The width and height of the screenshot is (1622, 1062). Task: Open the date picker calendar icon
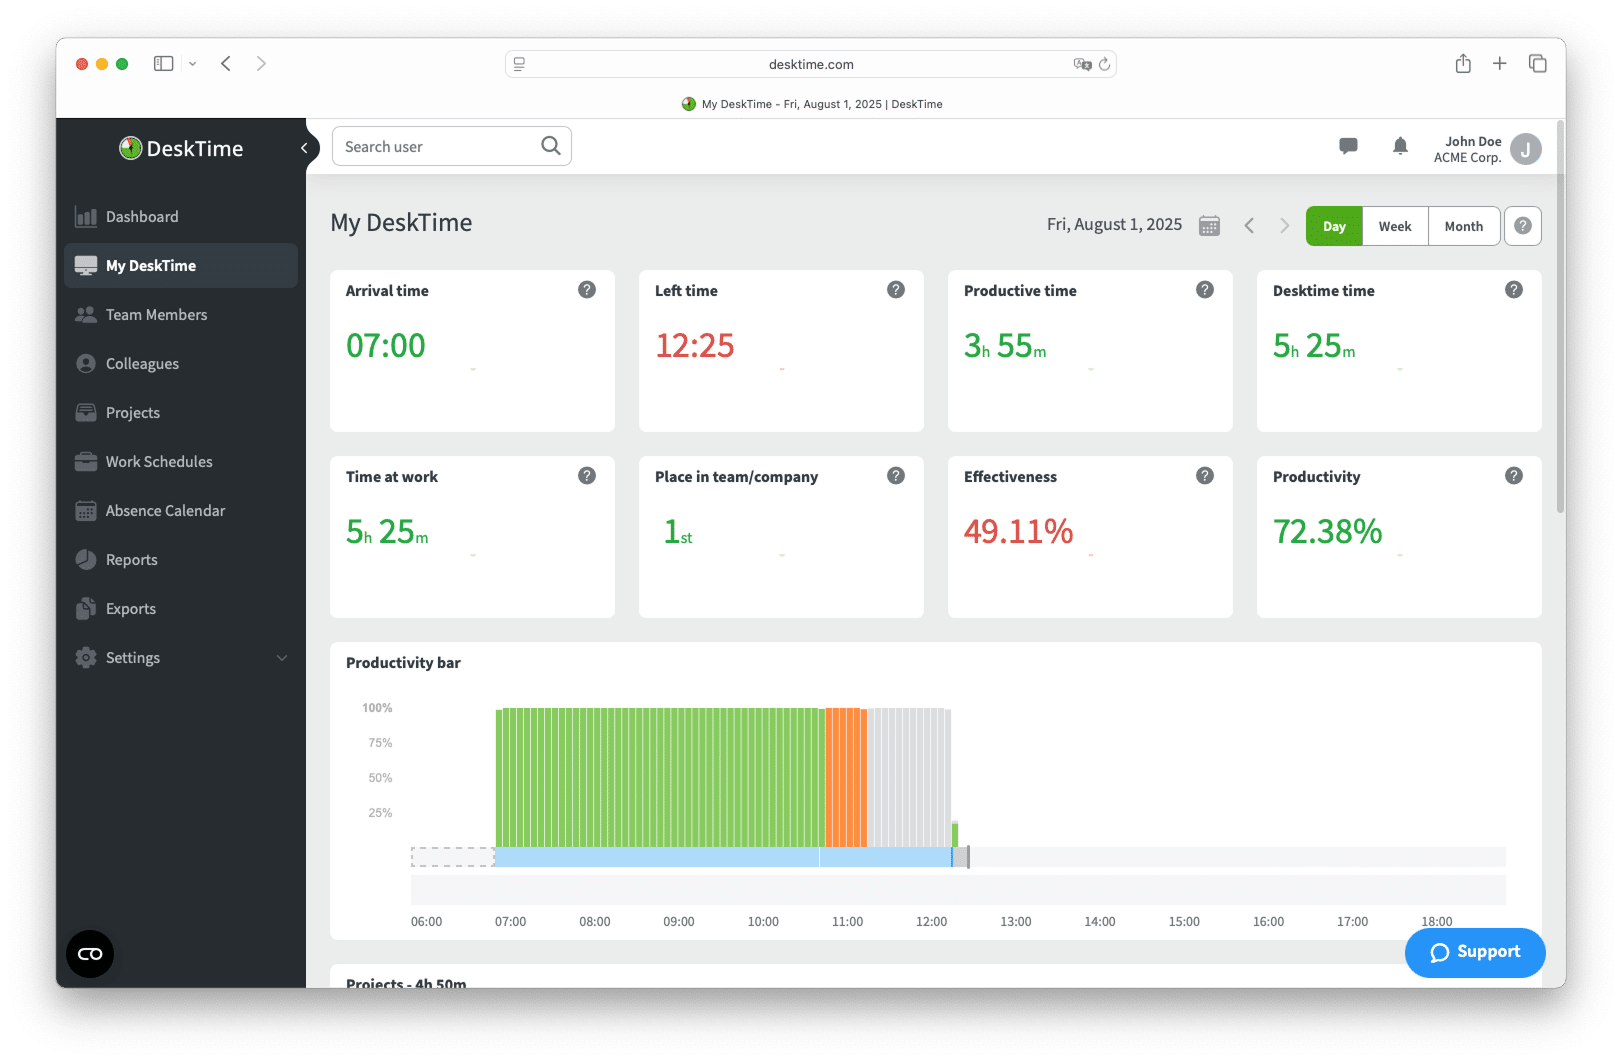[x=1209, y=226]
